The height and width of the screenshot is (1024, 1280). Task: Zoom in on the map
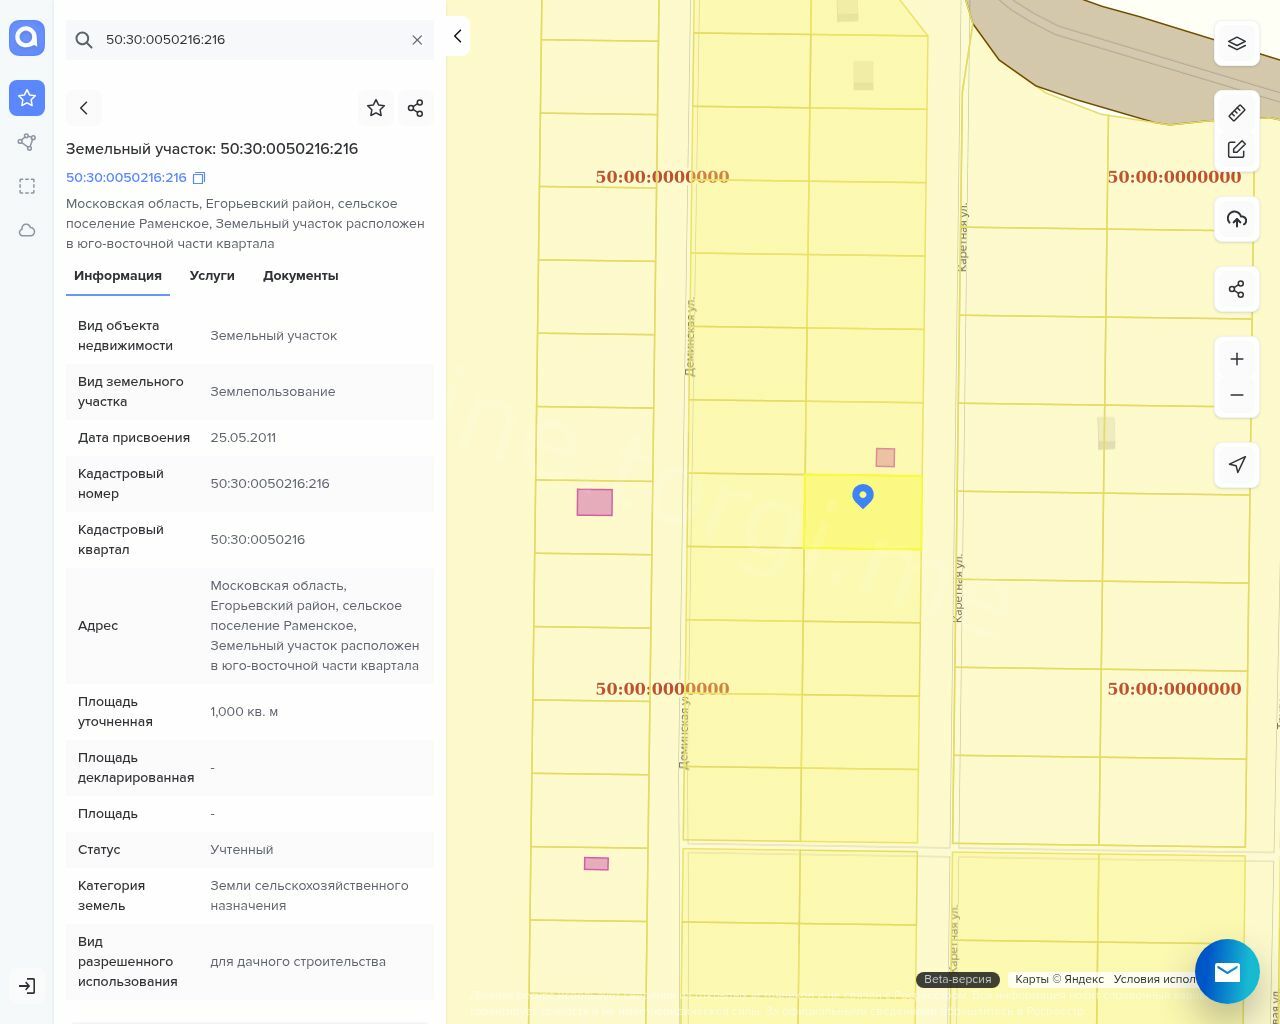click(1236, 359)
